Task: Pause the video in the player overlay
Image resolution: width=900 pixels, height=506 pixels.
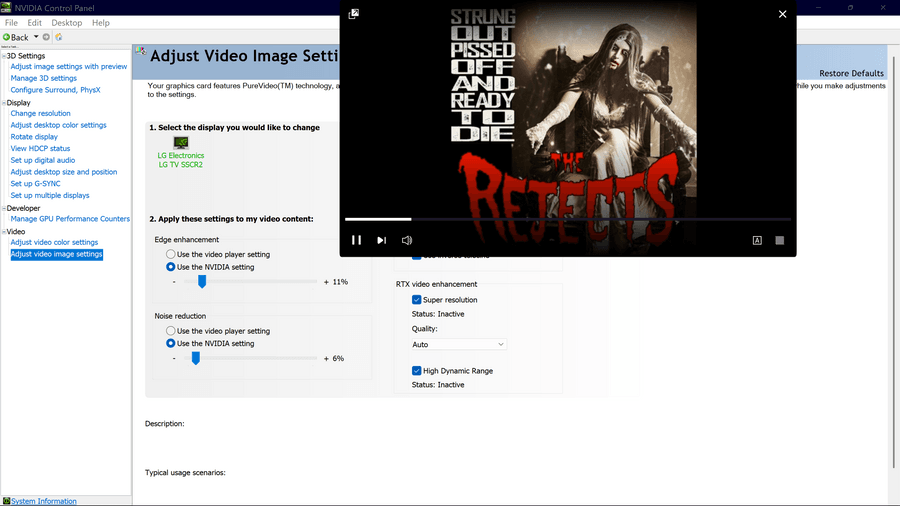Action: click(x=356, y=240)
